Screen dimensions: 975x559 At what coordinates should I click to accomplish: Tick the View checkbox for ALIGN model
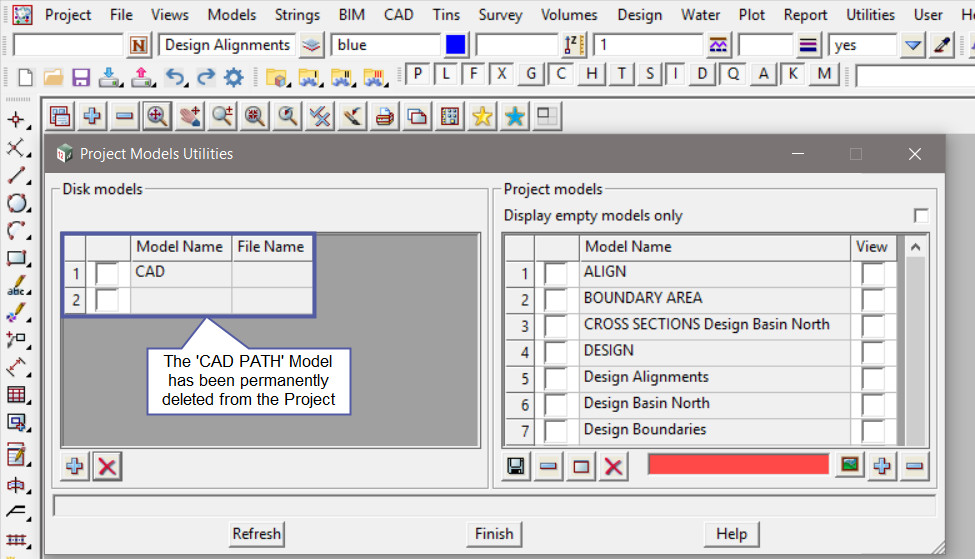point(872,272)
